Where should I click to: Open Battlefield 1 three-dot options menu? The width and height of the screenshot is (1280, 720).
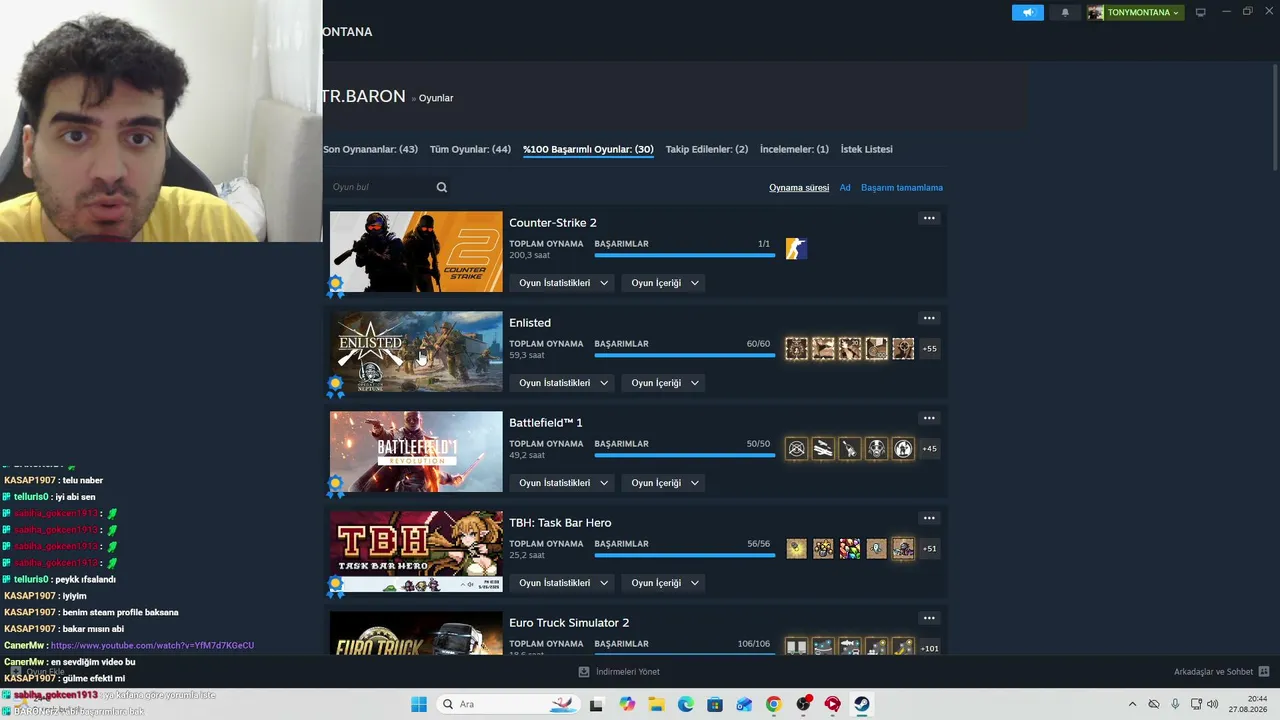pyautogui.click(x=929, y=418)
